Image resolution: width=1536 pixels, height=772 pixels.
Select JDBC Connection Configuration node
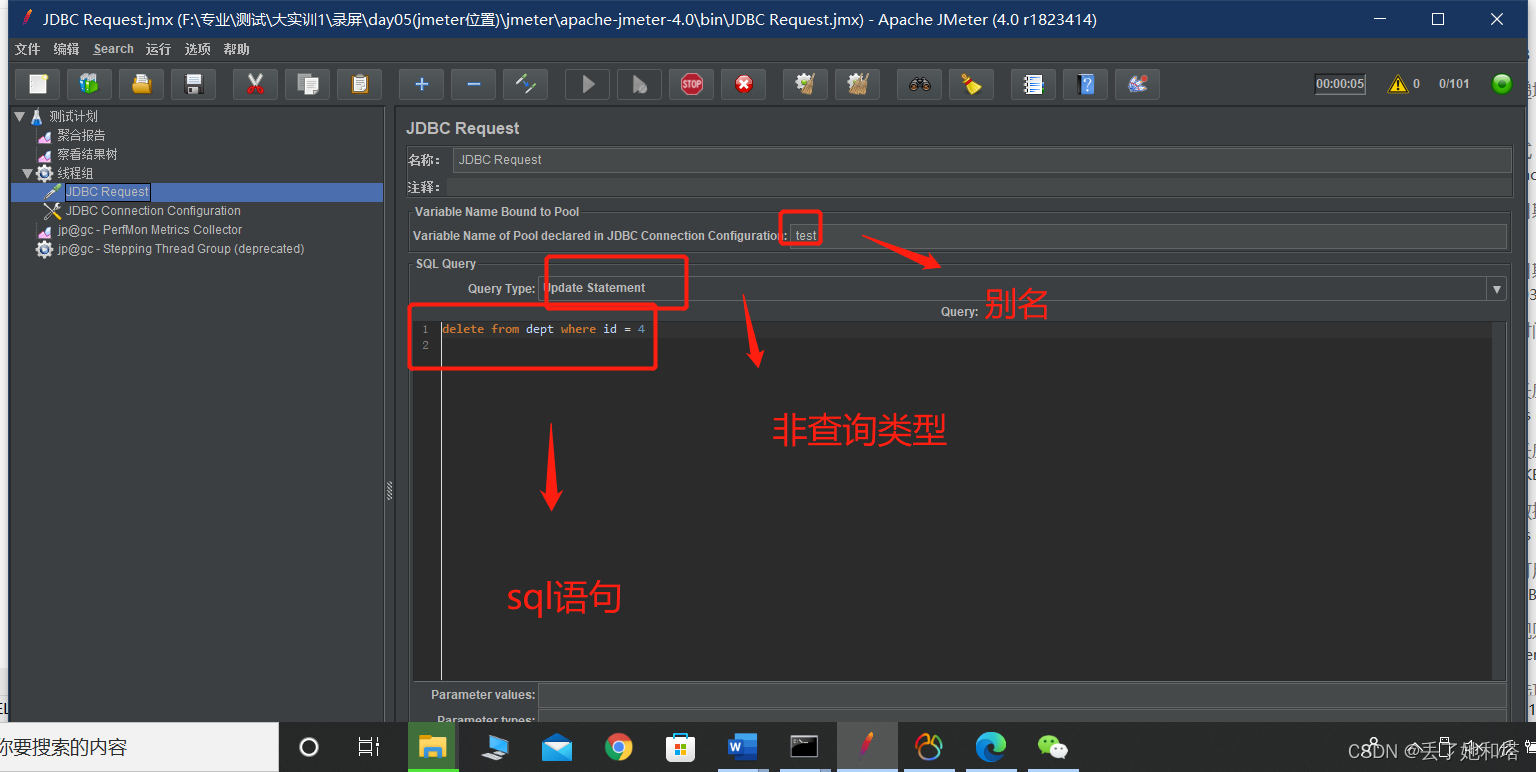pos(153,211)
